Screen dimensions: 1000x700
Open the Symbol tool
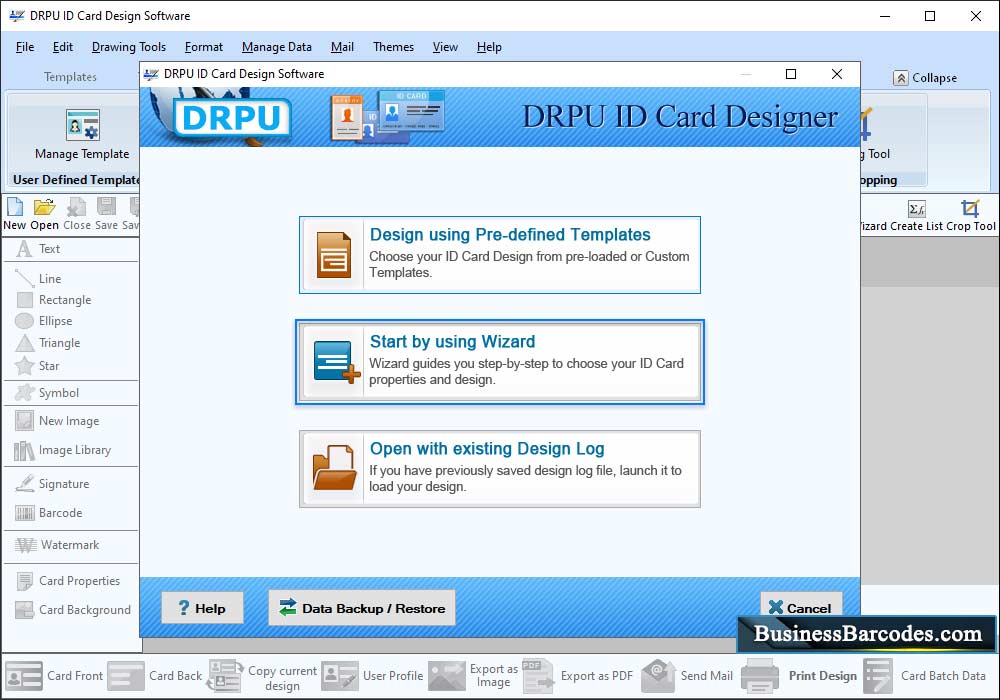coord(48,393)
